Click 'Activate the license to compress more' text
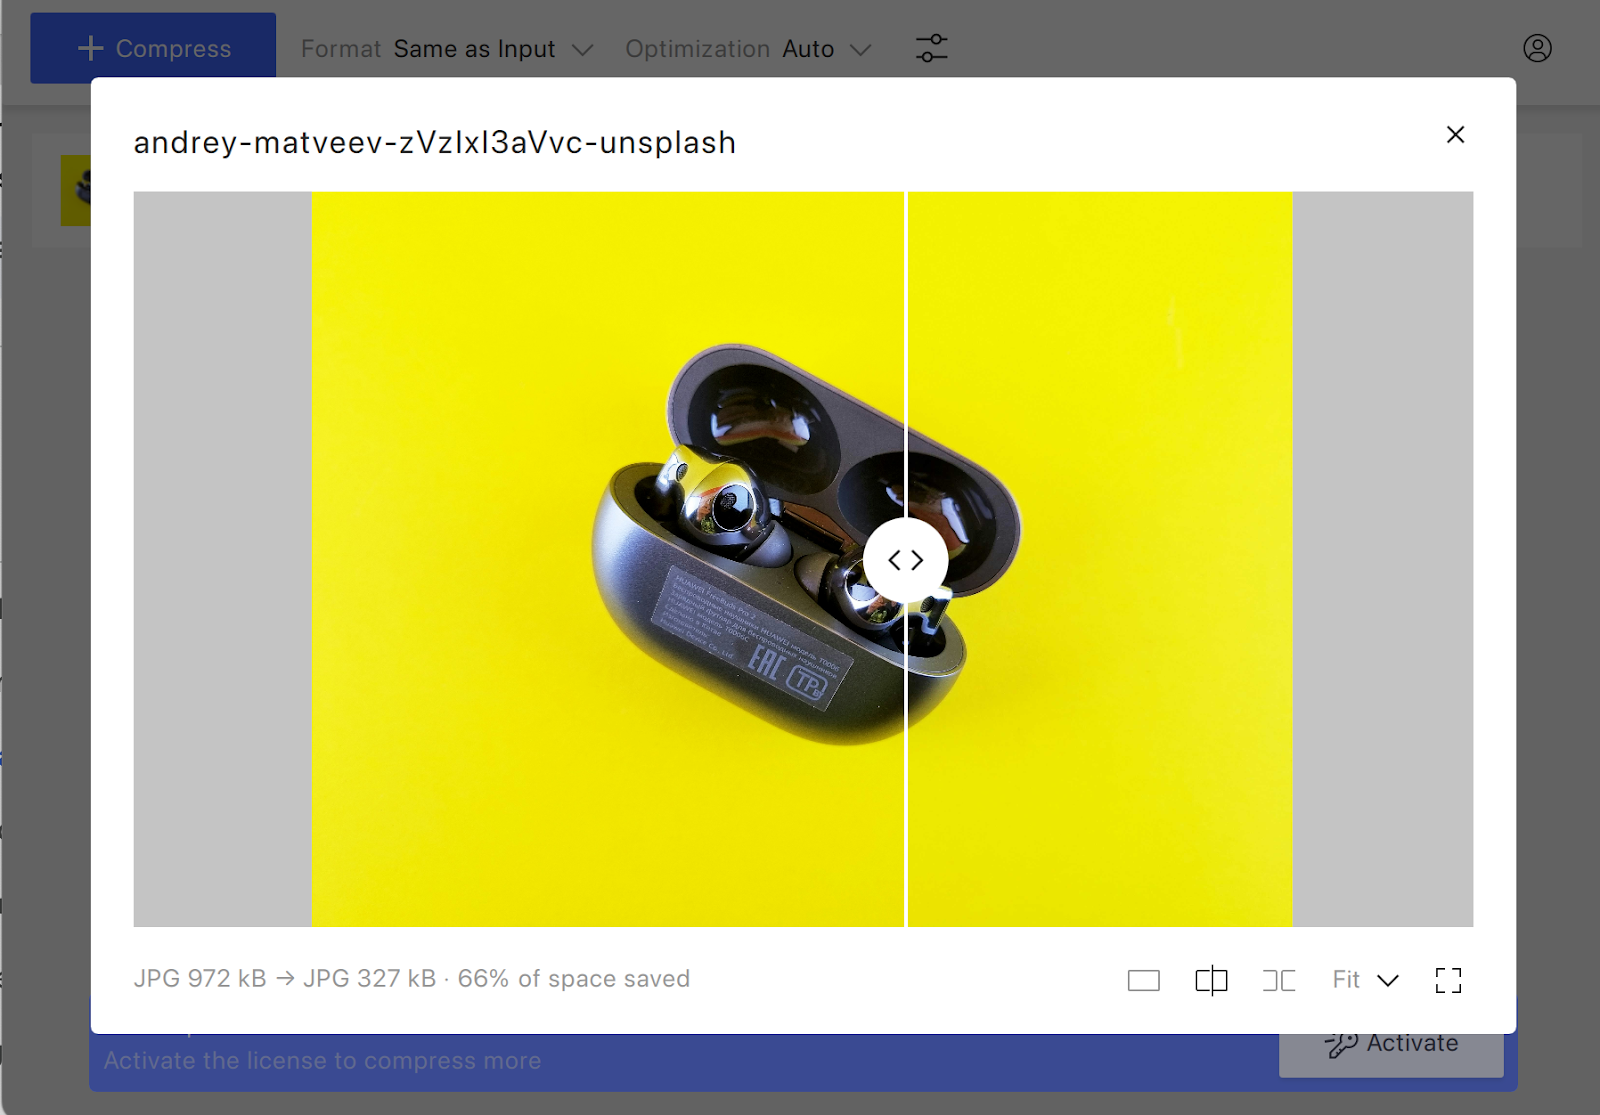 [322, 1061]
